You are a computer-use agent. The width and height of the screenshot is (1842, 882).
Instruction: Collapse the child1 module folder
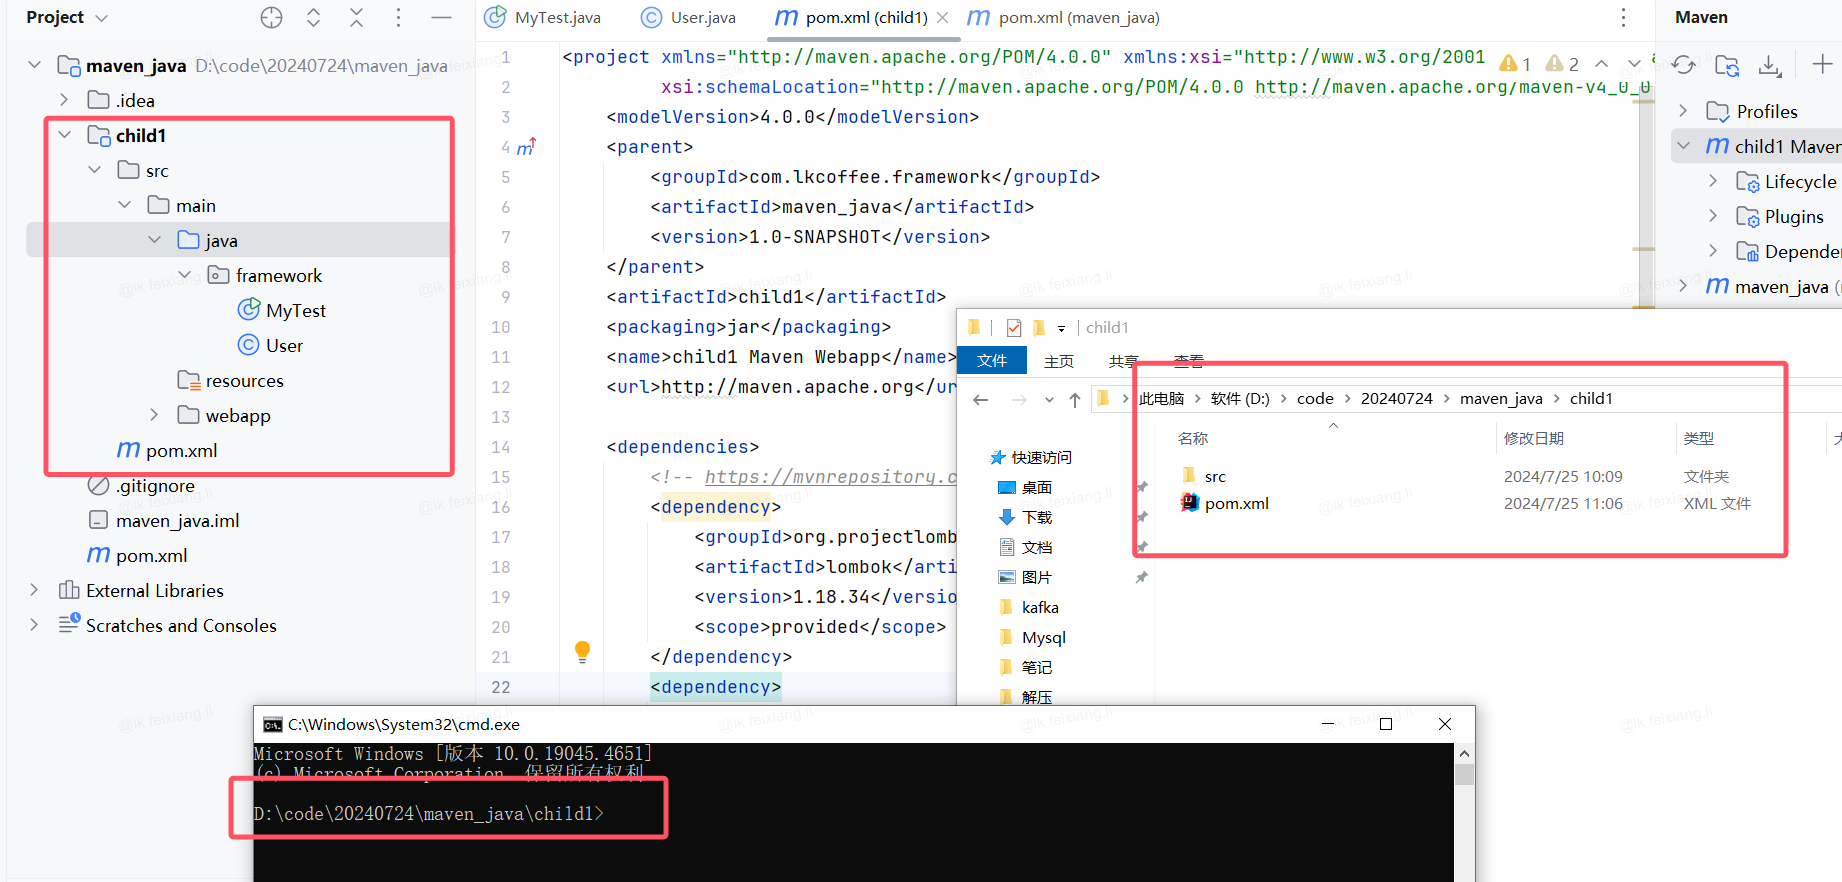64,135
